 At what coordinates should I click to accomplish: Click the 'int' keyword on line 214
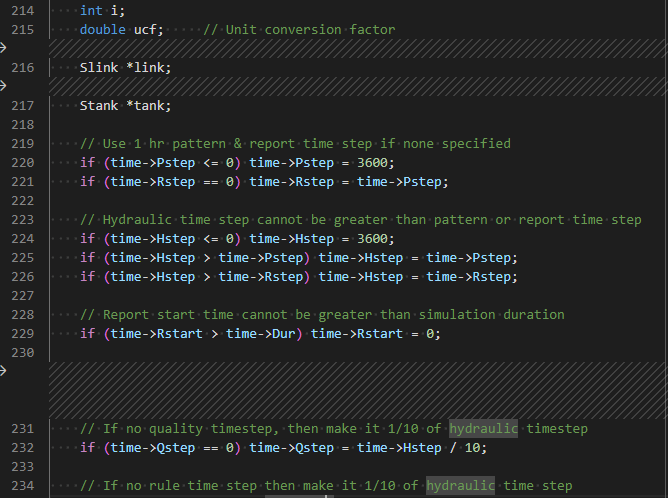tap(91, 11)
